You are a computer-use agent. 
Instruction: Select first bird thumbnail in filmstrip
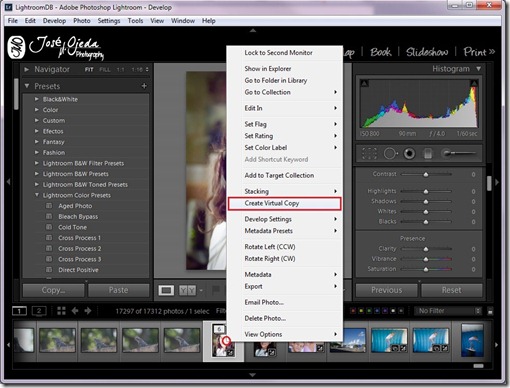click(57, 340)
